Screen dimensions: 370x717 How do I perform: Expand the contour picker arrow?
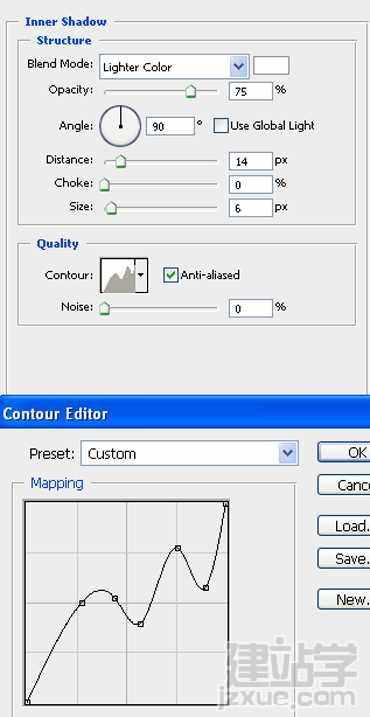click(x=141, y=275)
